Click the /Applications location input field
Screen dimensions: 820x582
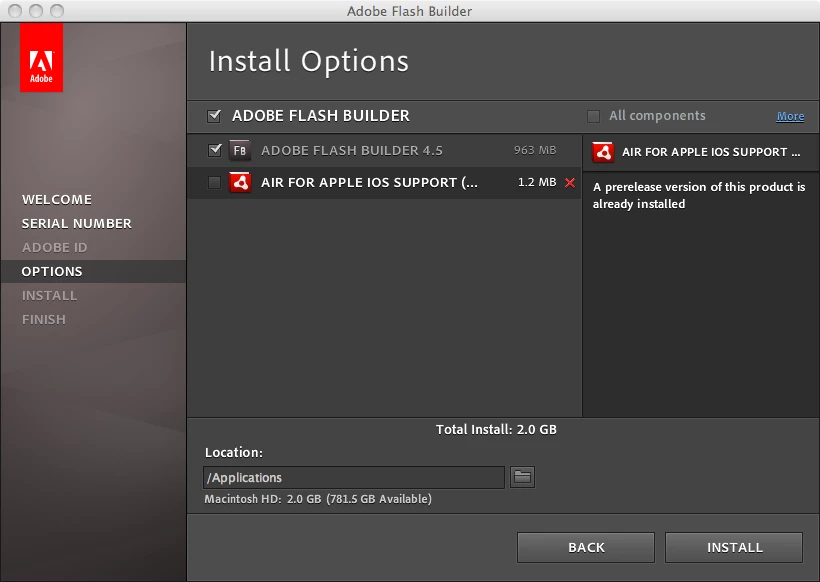point(354,477)
